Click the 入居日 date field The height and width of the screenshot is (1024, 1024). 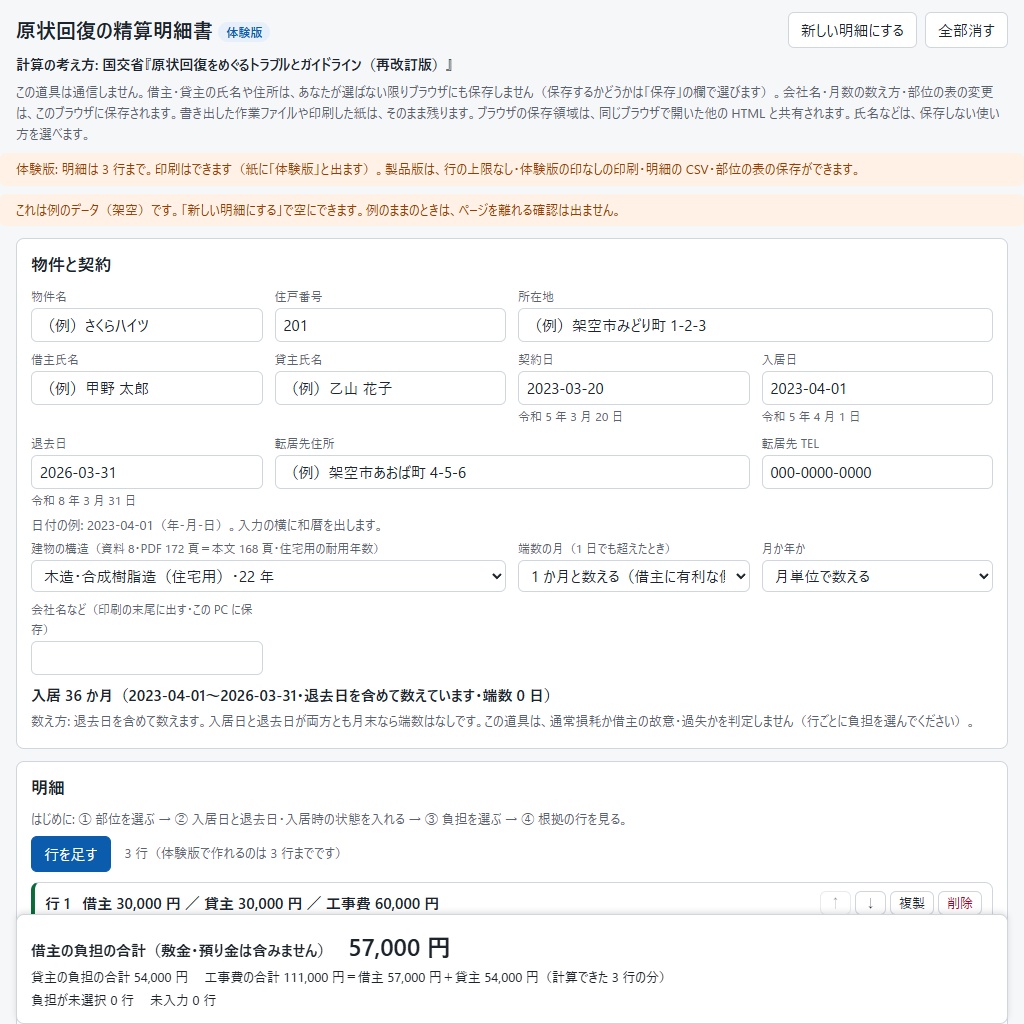point(876,388)
